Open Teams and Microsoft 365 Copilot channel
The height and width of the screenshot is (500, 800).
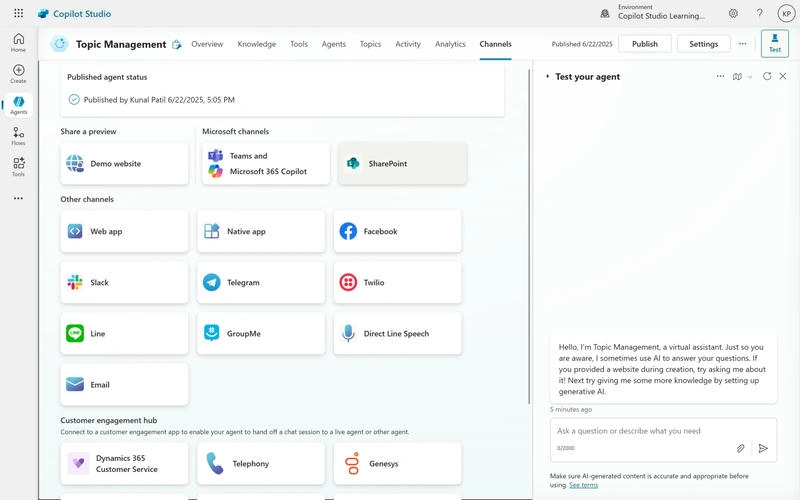tap(266, 163)
